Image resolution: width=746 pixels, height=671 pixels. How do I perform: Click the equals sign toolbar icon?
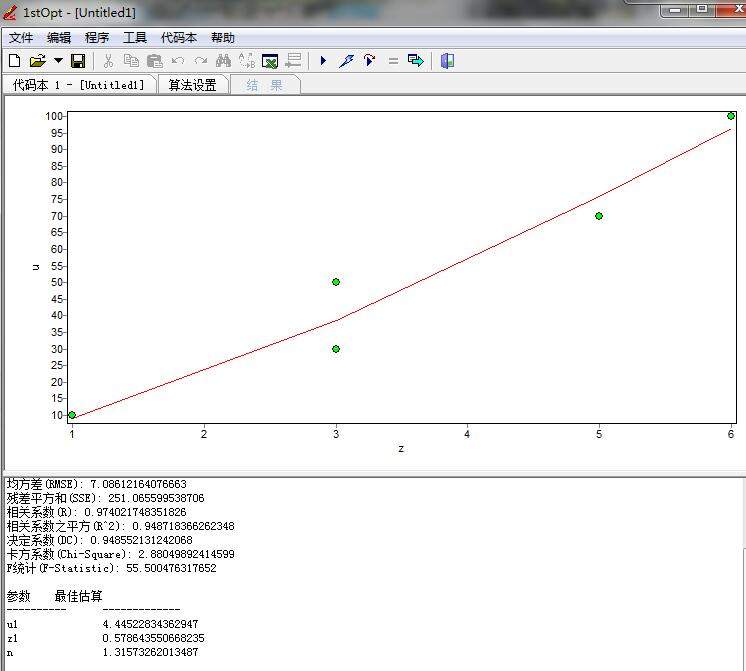click(393, 61)
